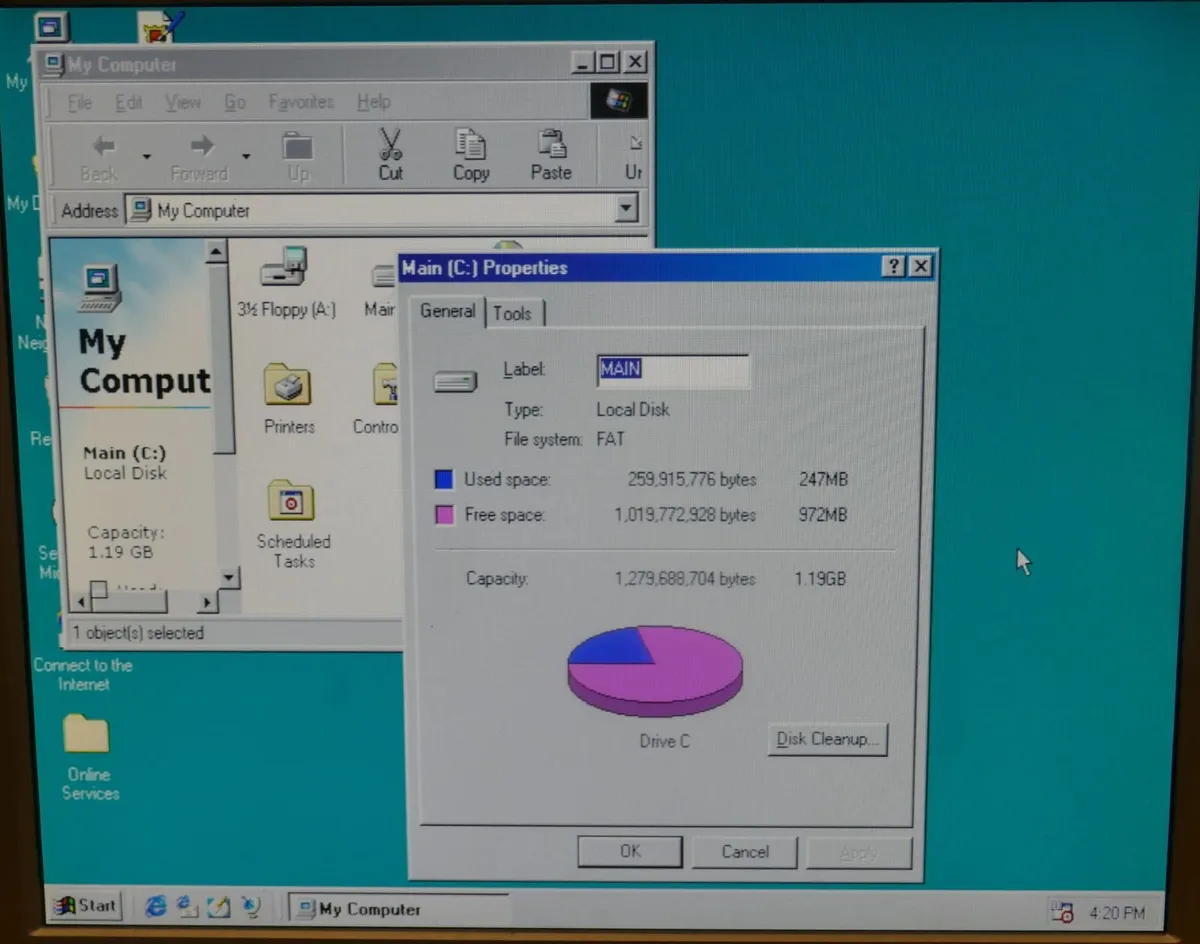Click the '259,915,776 bytes' used space value
1200x944 pixels.
pyautogui.click(x=692, y=479)
